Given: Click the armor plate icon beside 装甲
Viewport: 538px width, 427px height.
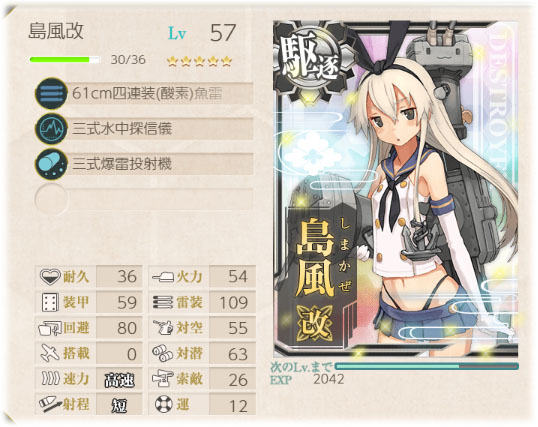Looking at the screenshot, I should point(50,302).
